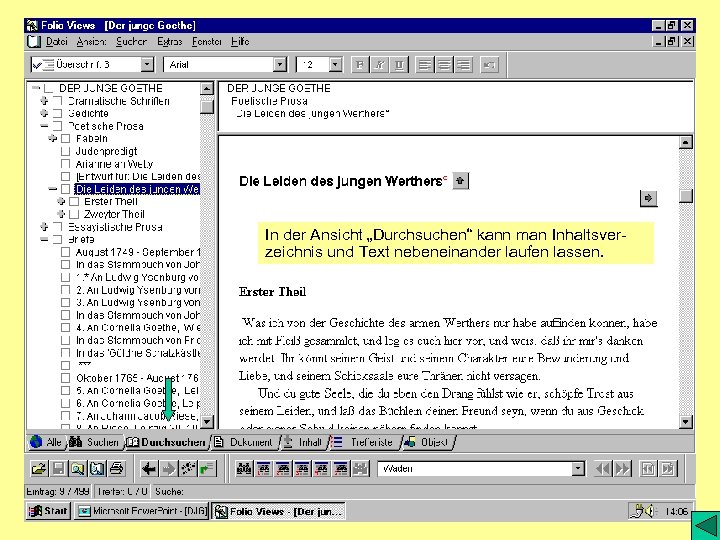The width and height of the screenshot is (720, 540).
Task: Switch to the Objekt view tab
Action: point(427,442)
